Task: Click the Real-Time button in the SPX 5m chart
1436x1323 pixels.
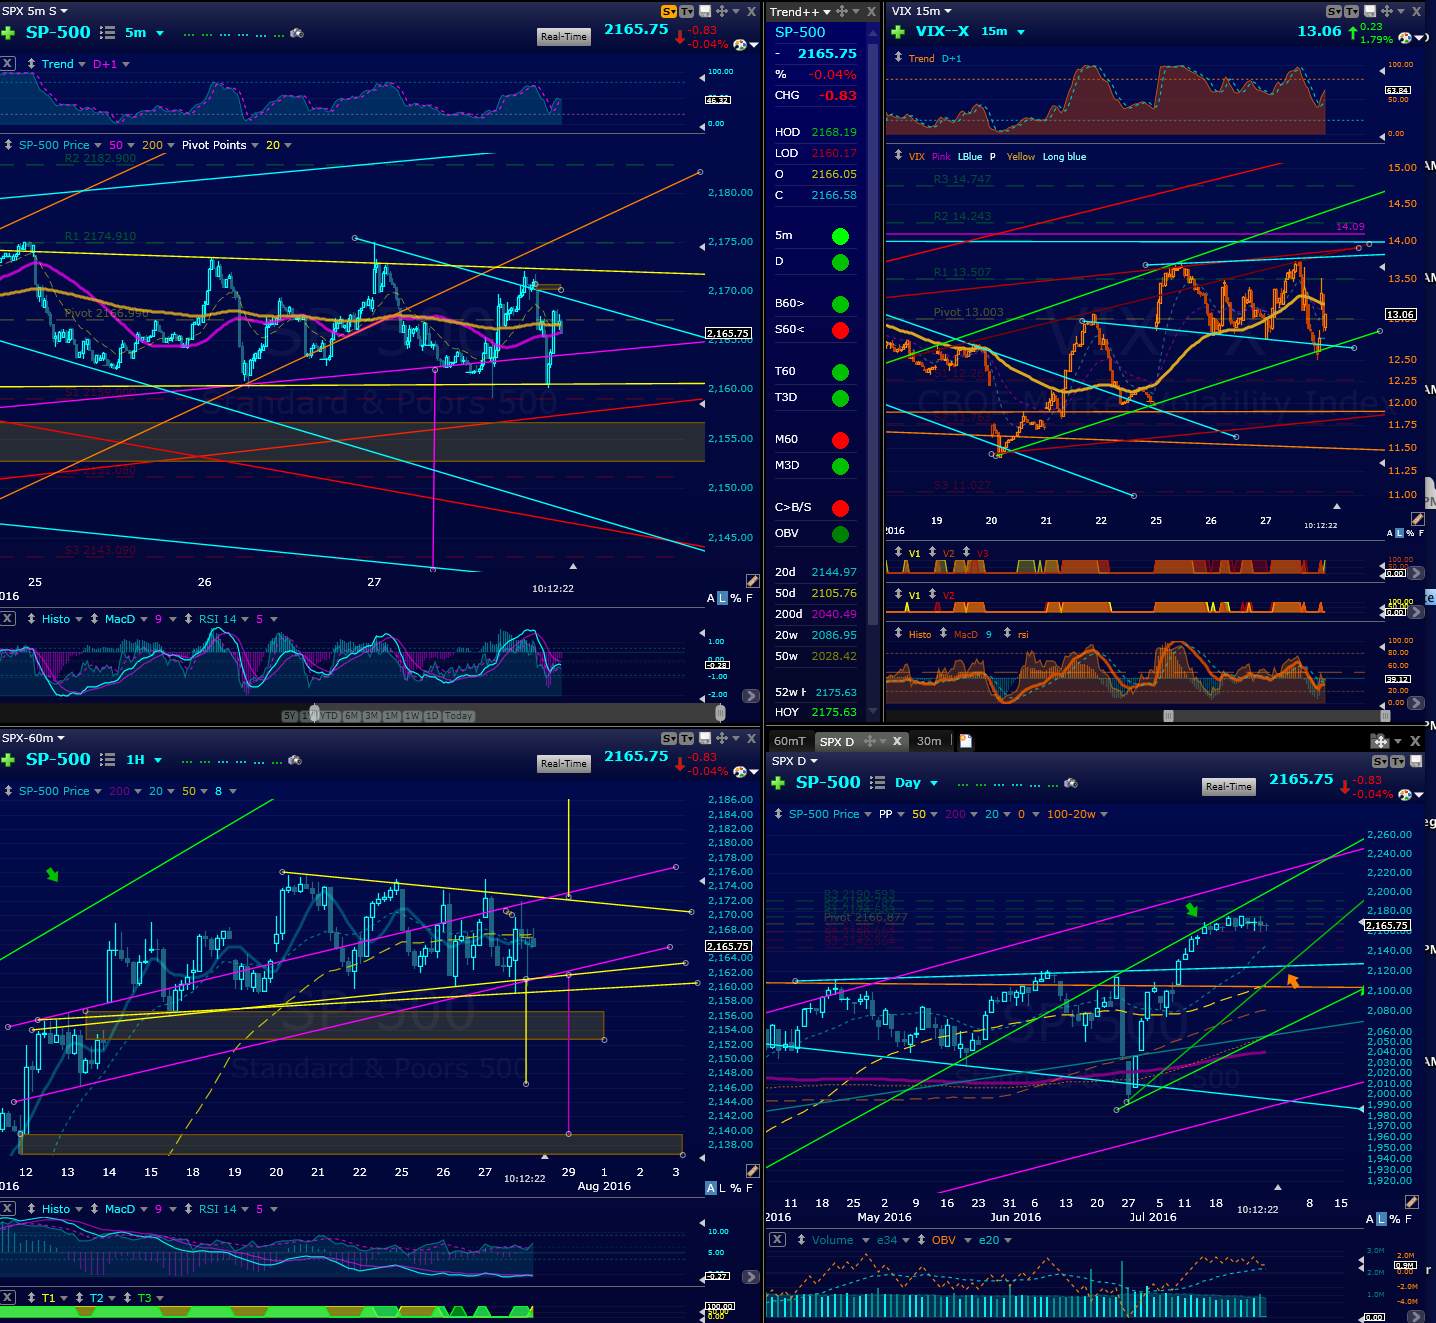Action: pyautogui.click(x=564, y=37)
